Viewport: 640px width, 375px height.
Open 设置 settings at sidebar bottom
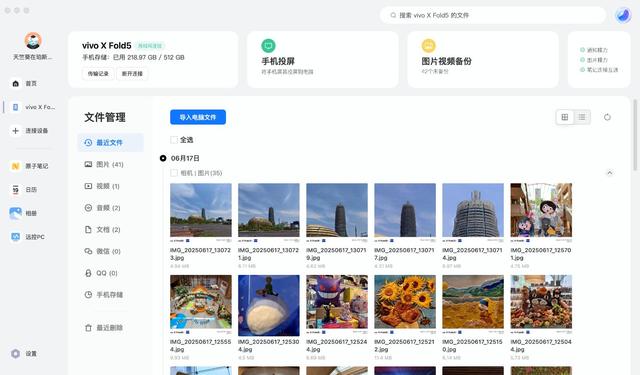24,353
